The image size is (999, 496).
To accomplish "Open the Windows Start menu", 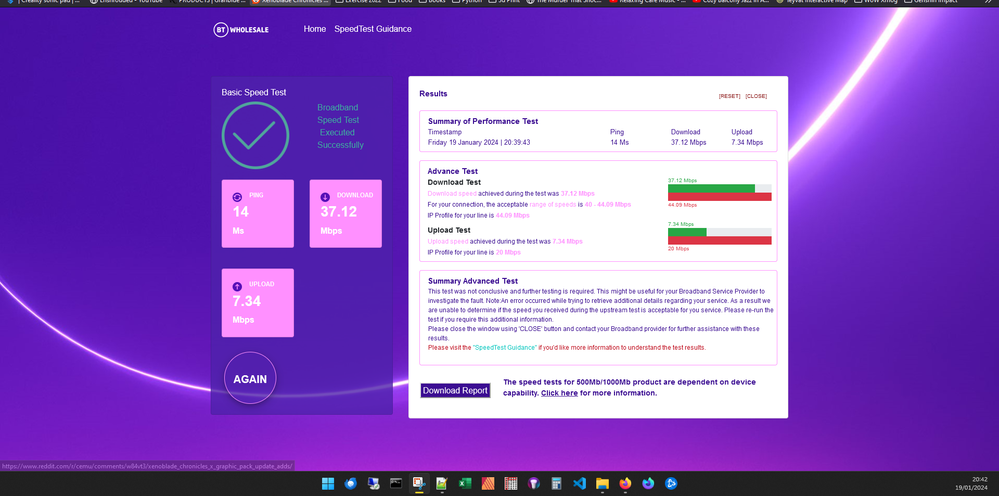I will [327, 484].
